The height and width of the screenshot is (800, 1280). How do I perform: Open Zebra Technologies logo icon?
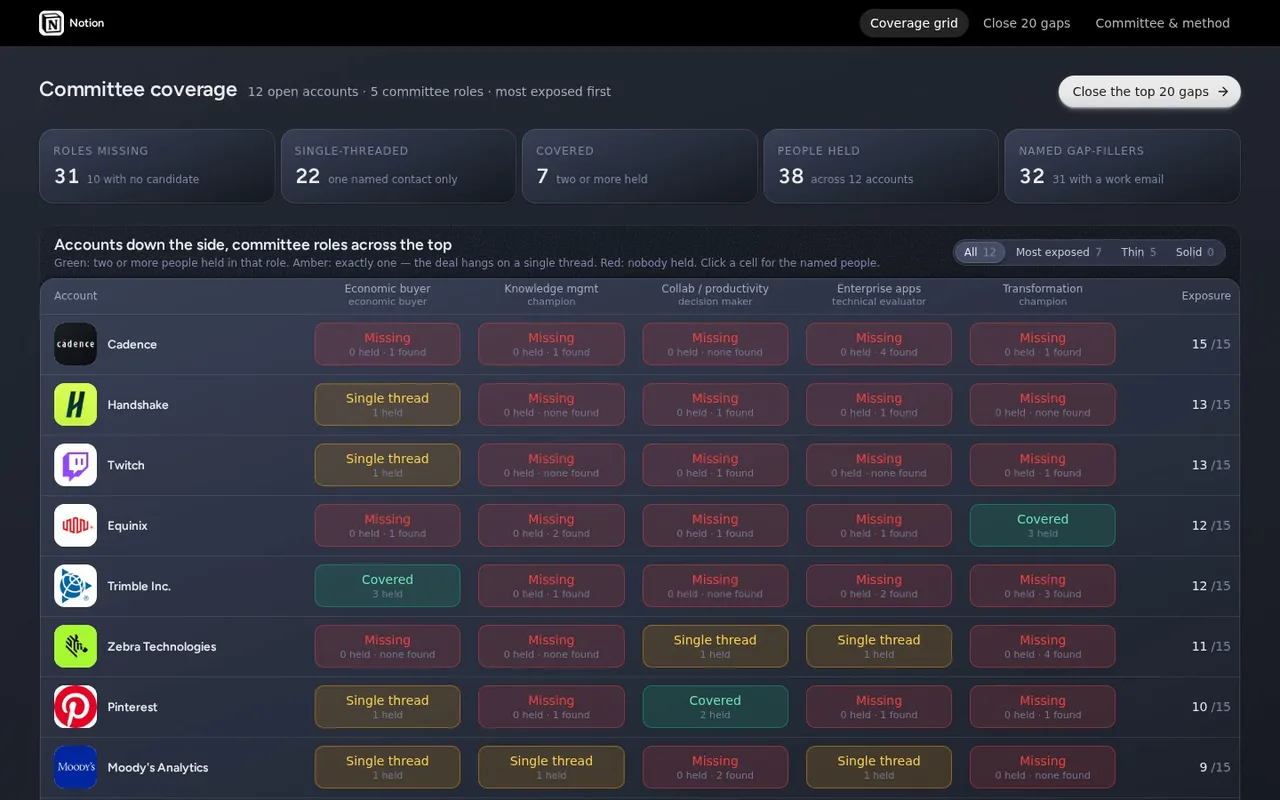pyautogui.click(x=75, y=647)
